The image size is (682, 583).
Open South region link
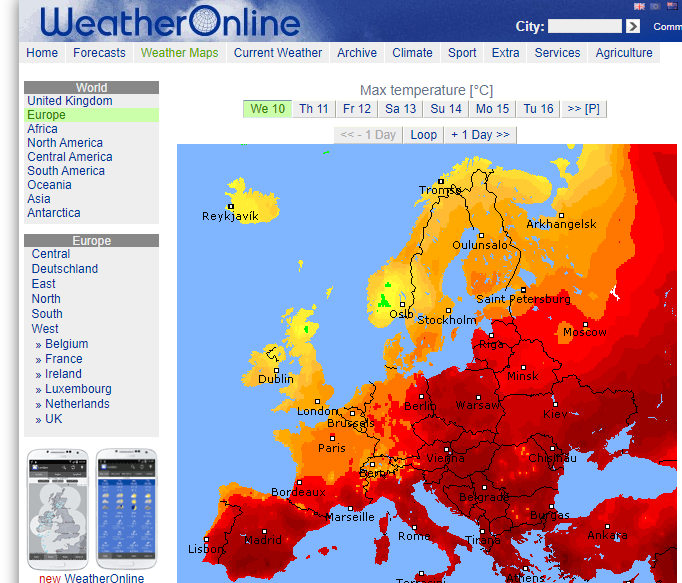47,314
